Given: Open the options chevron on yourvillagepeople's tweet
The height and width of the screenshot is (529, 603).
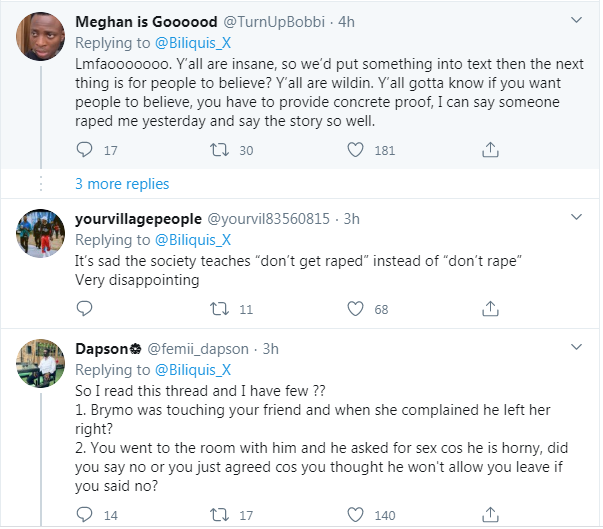Looking at the screenshot, I should click(x=576, y=217).
